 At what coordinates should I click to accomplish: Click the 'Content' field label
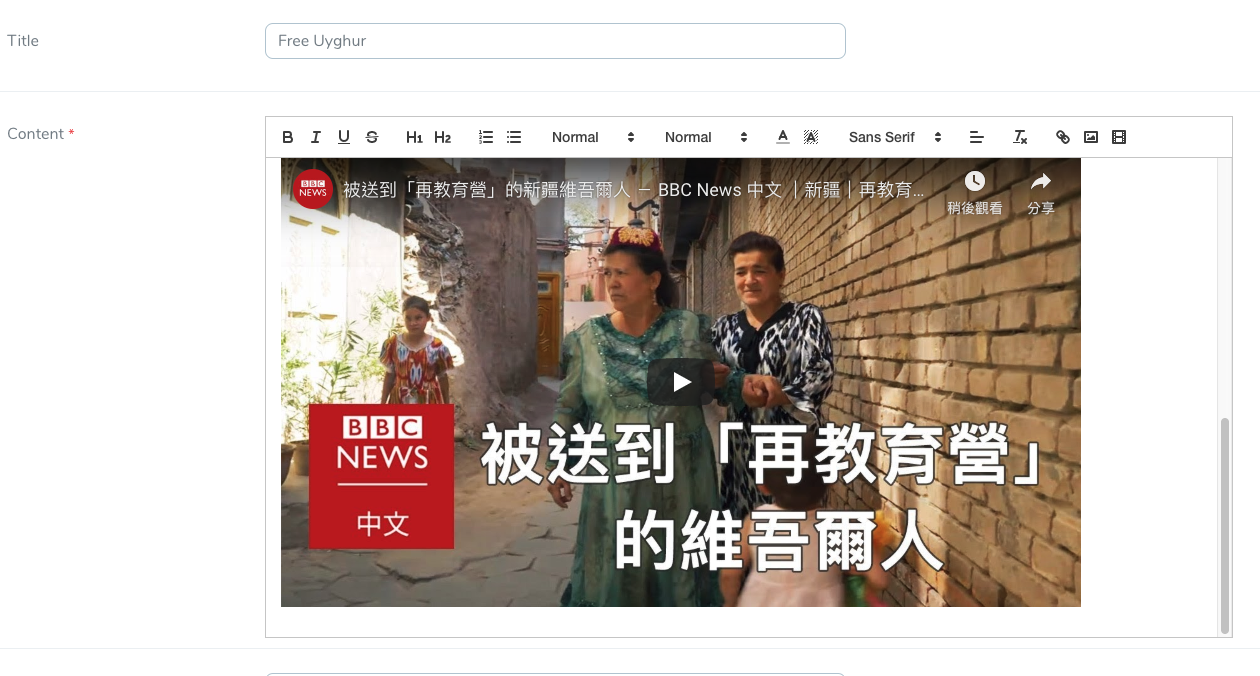(x=35, y=134)
